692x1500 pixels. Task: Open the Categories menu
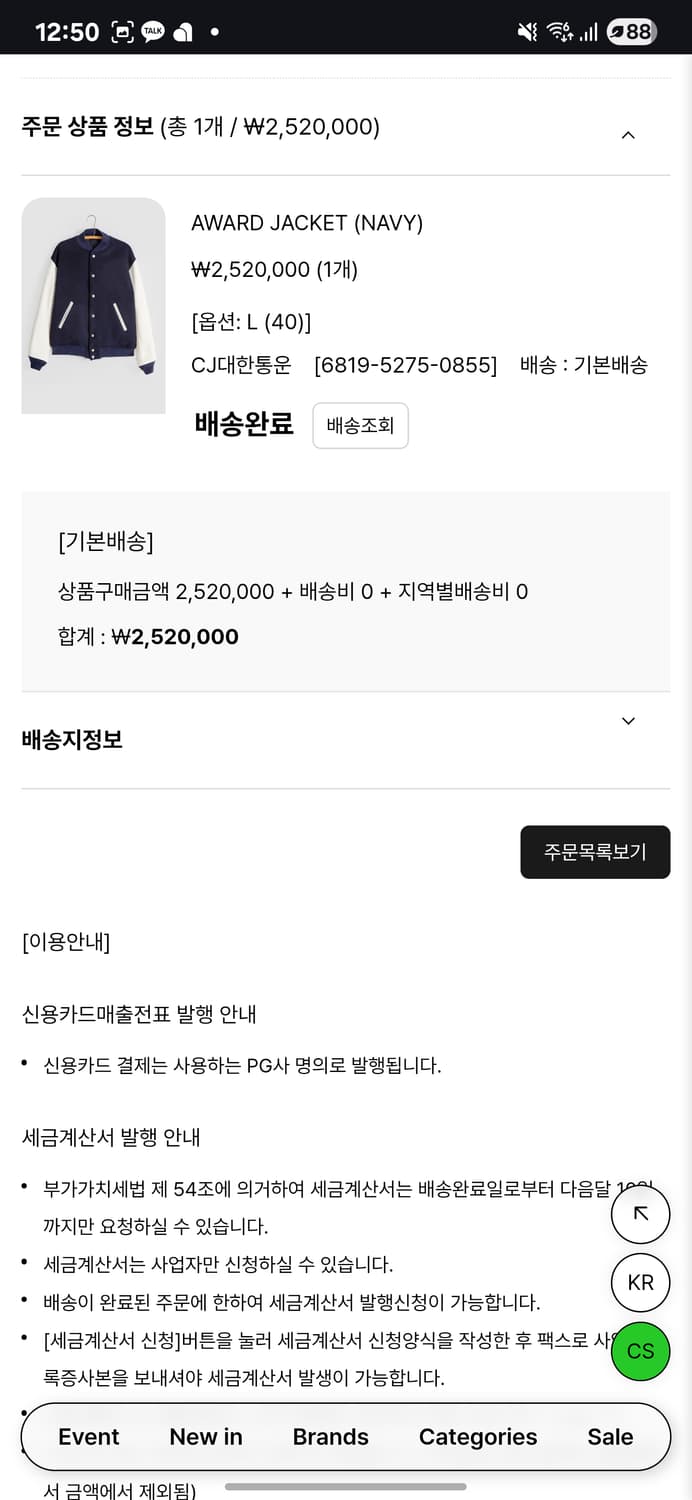[477, 1437]
